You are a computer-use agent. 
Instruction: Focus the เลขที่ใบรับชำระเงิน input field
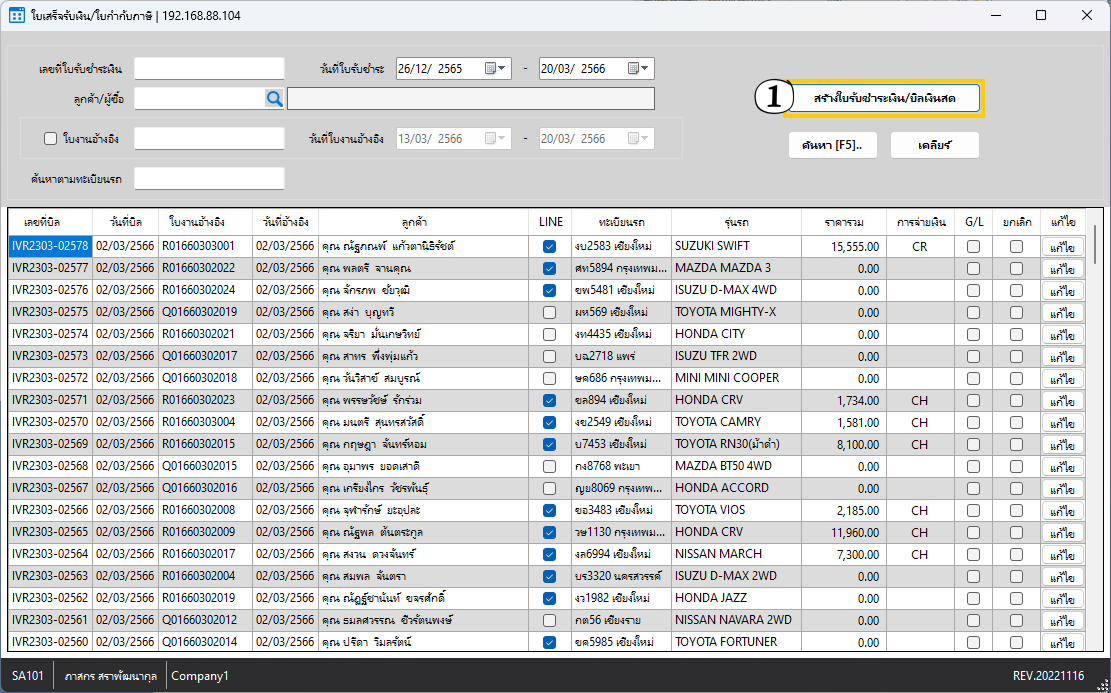click(x=209, y=69)
